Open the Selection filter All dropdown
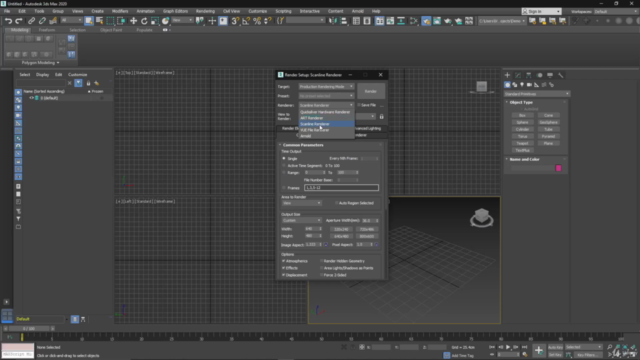 point(71,20)
